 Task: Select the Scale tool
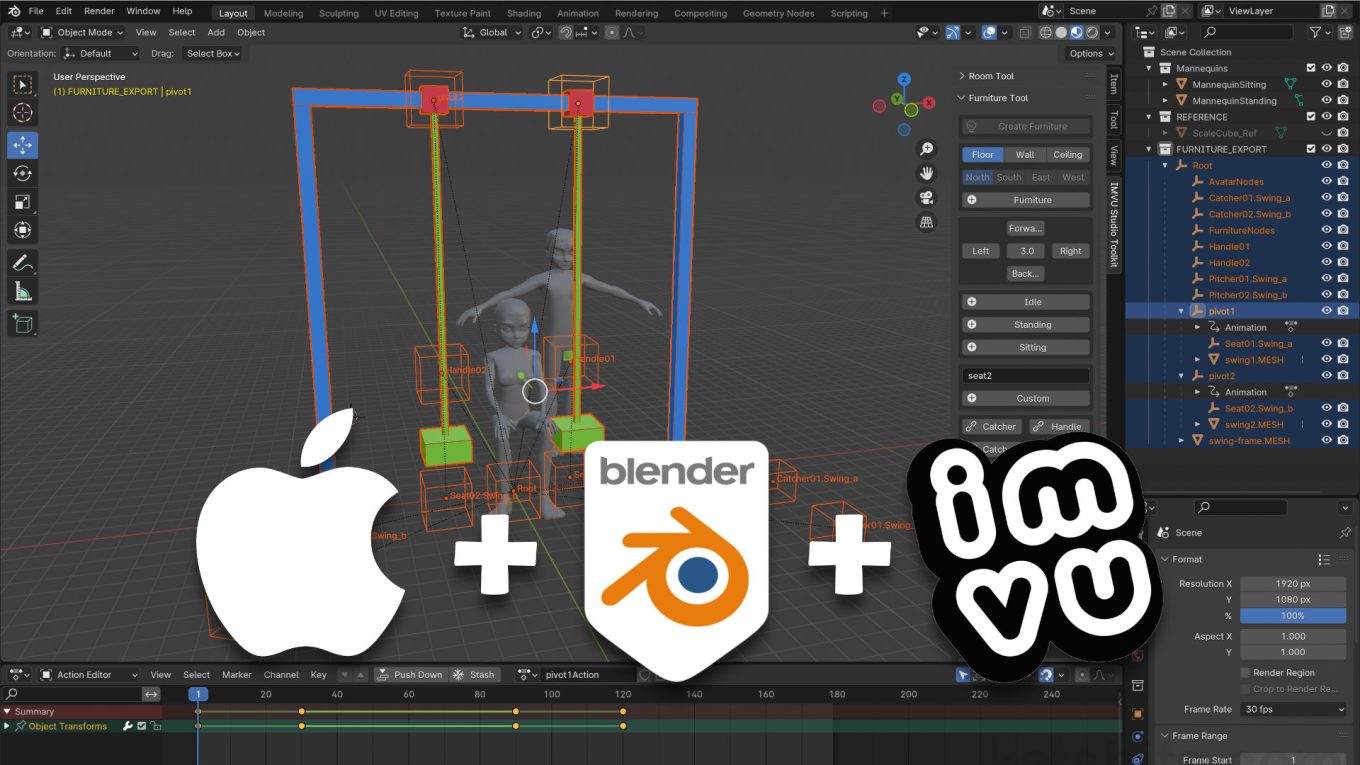pyautogui.click(x=22, y=202)
